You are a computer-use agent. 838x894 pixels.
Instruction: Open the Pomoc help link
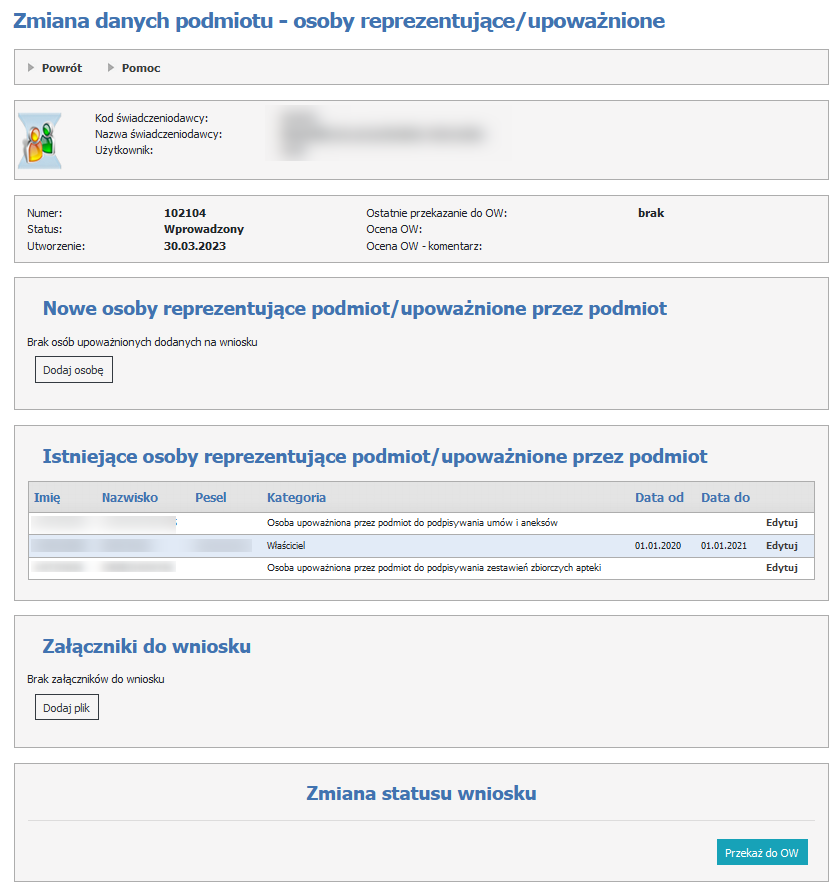[x=141, y=68]
